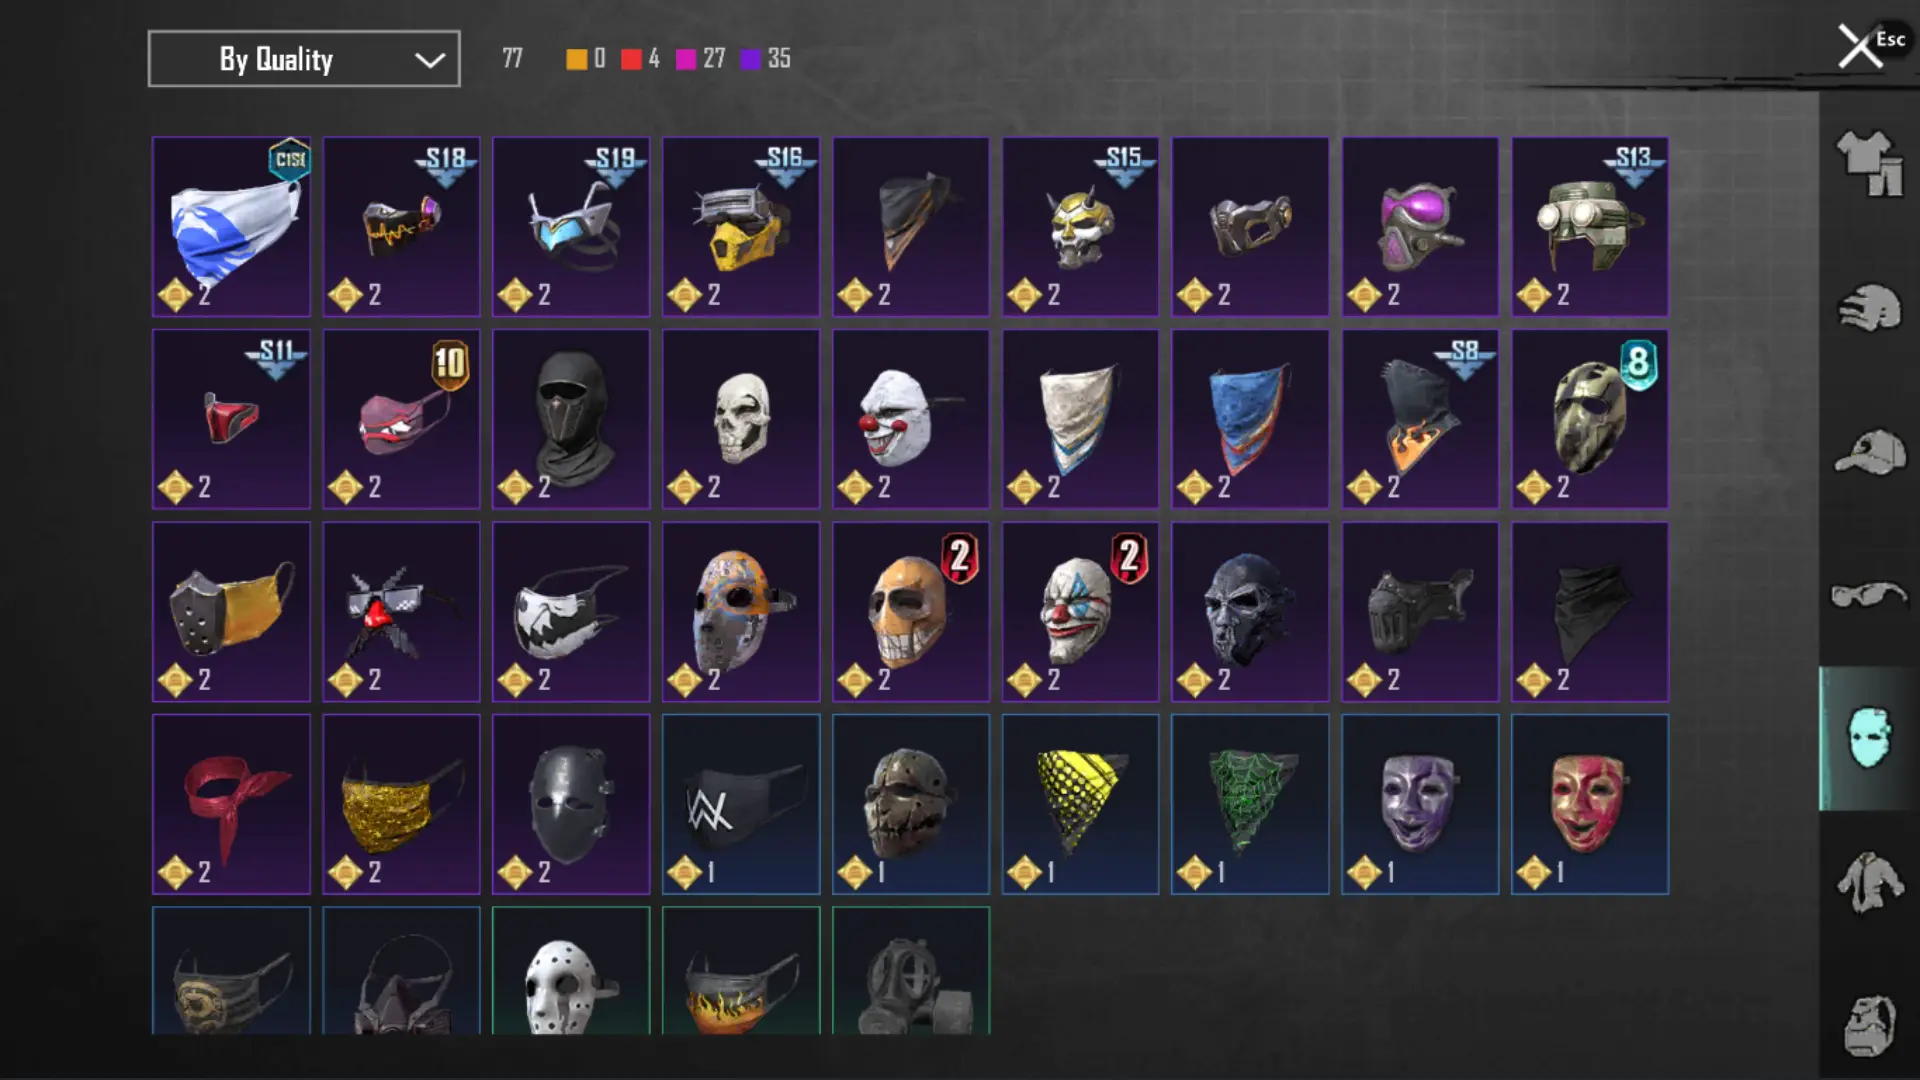Select the face mask category icon
This screenshot has height=1080, width=1920.
click(x=1869, y=738)
